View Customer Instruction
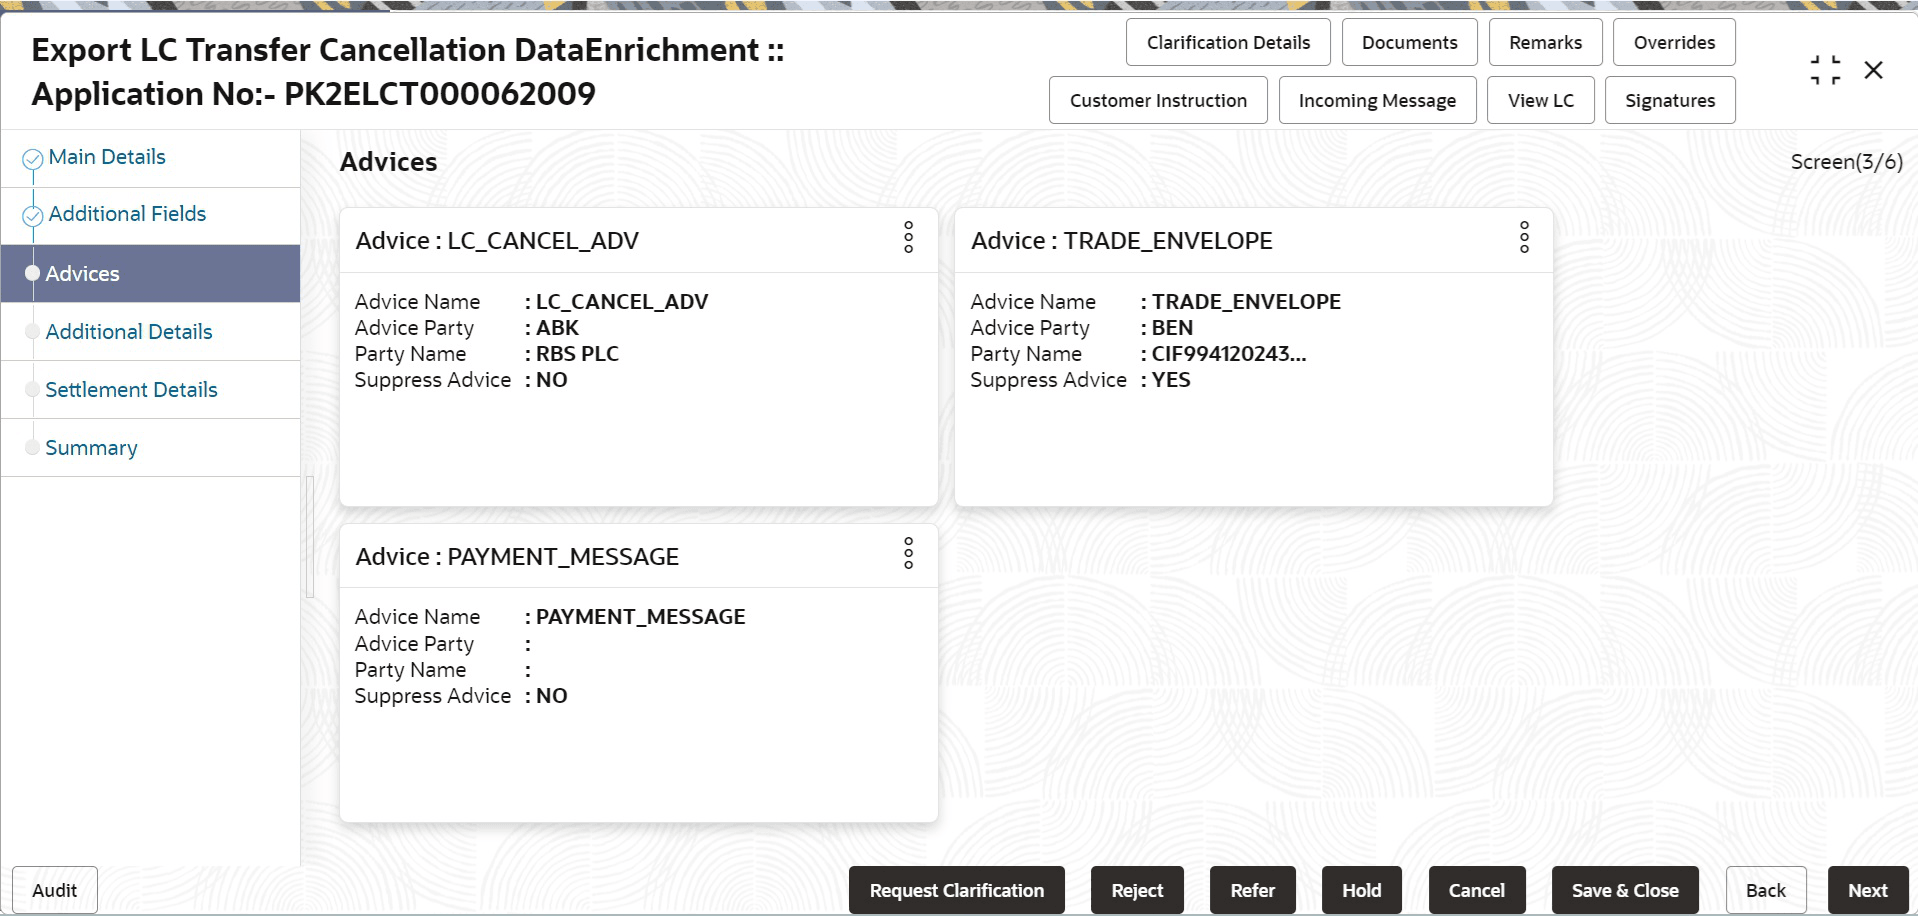This screenshot has height=916, width=1918. [x=1158, y=101]
